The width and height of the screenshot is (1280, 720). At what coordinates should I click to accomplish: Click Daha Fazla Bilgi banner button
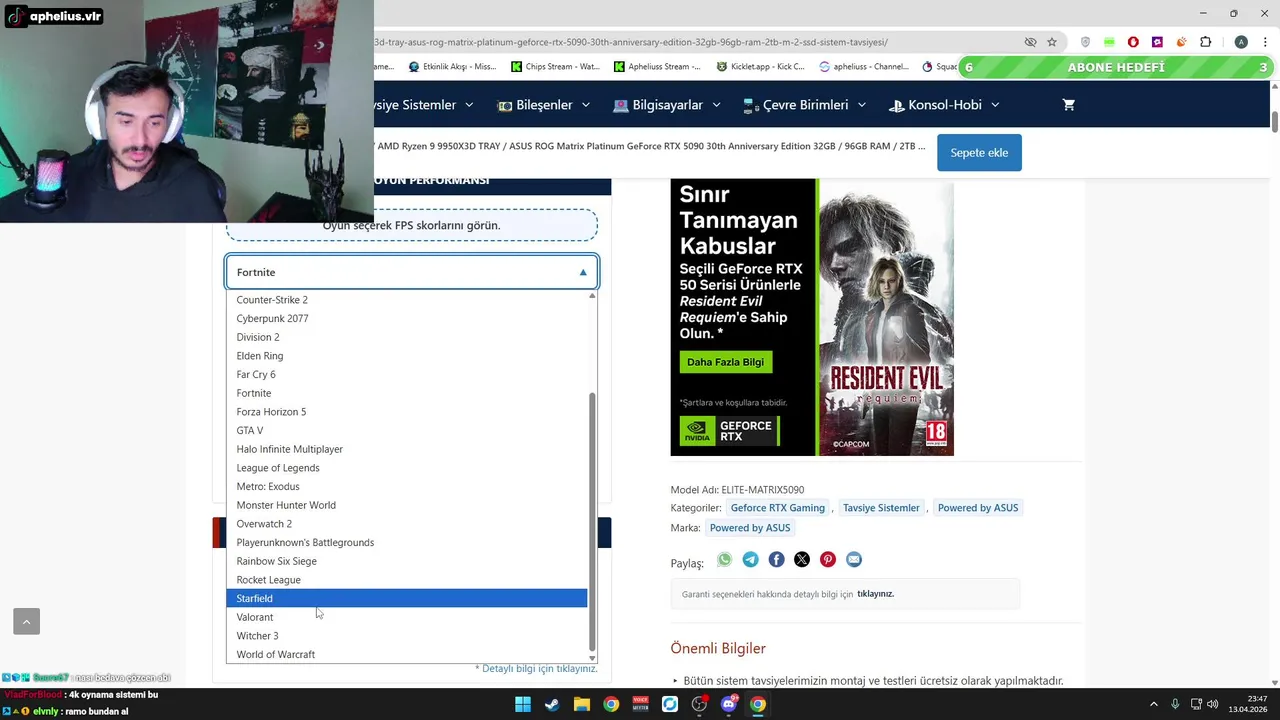pyautogui.click(x=725, y=362)
